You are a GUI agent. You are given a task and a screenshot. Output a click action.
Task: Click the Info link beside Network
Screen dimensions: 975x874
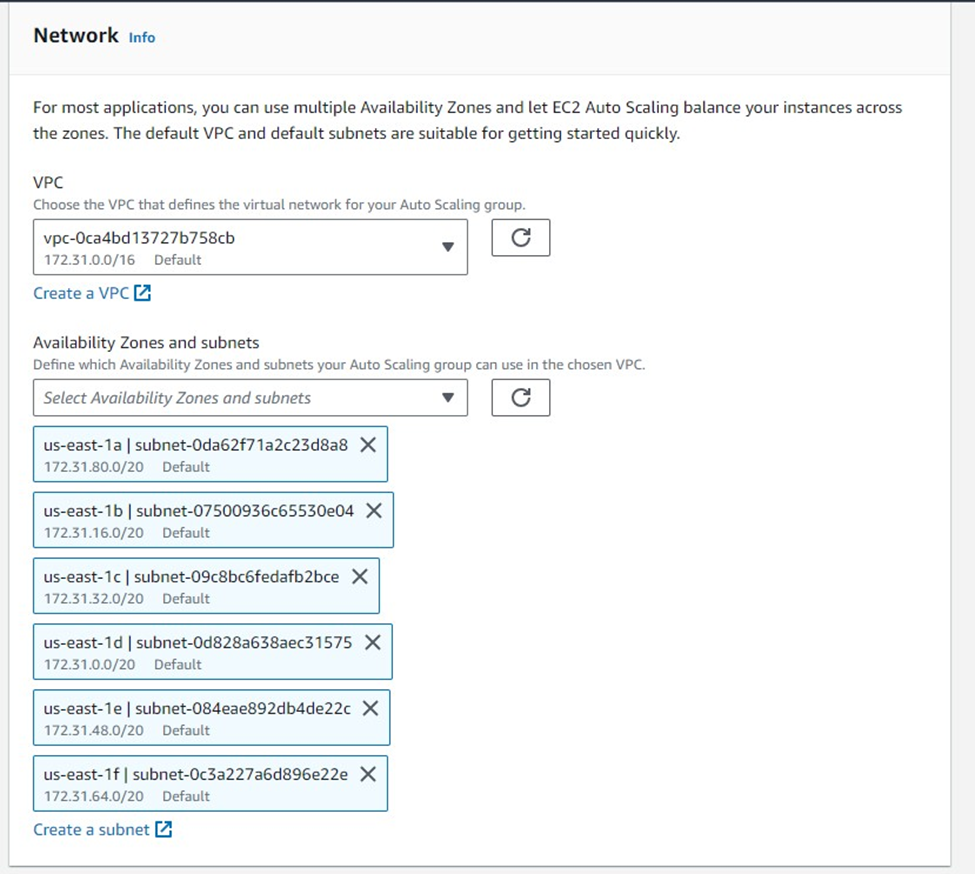pyautogui.click(x=142, y=37)
